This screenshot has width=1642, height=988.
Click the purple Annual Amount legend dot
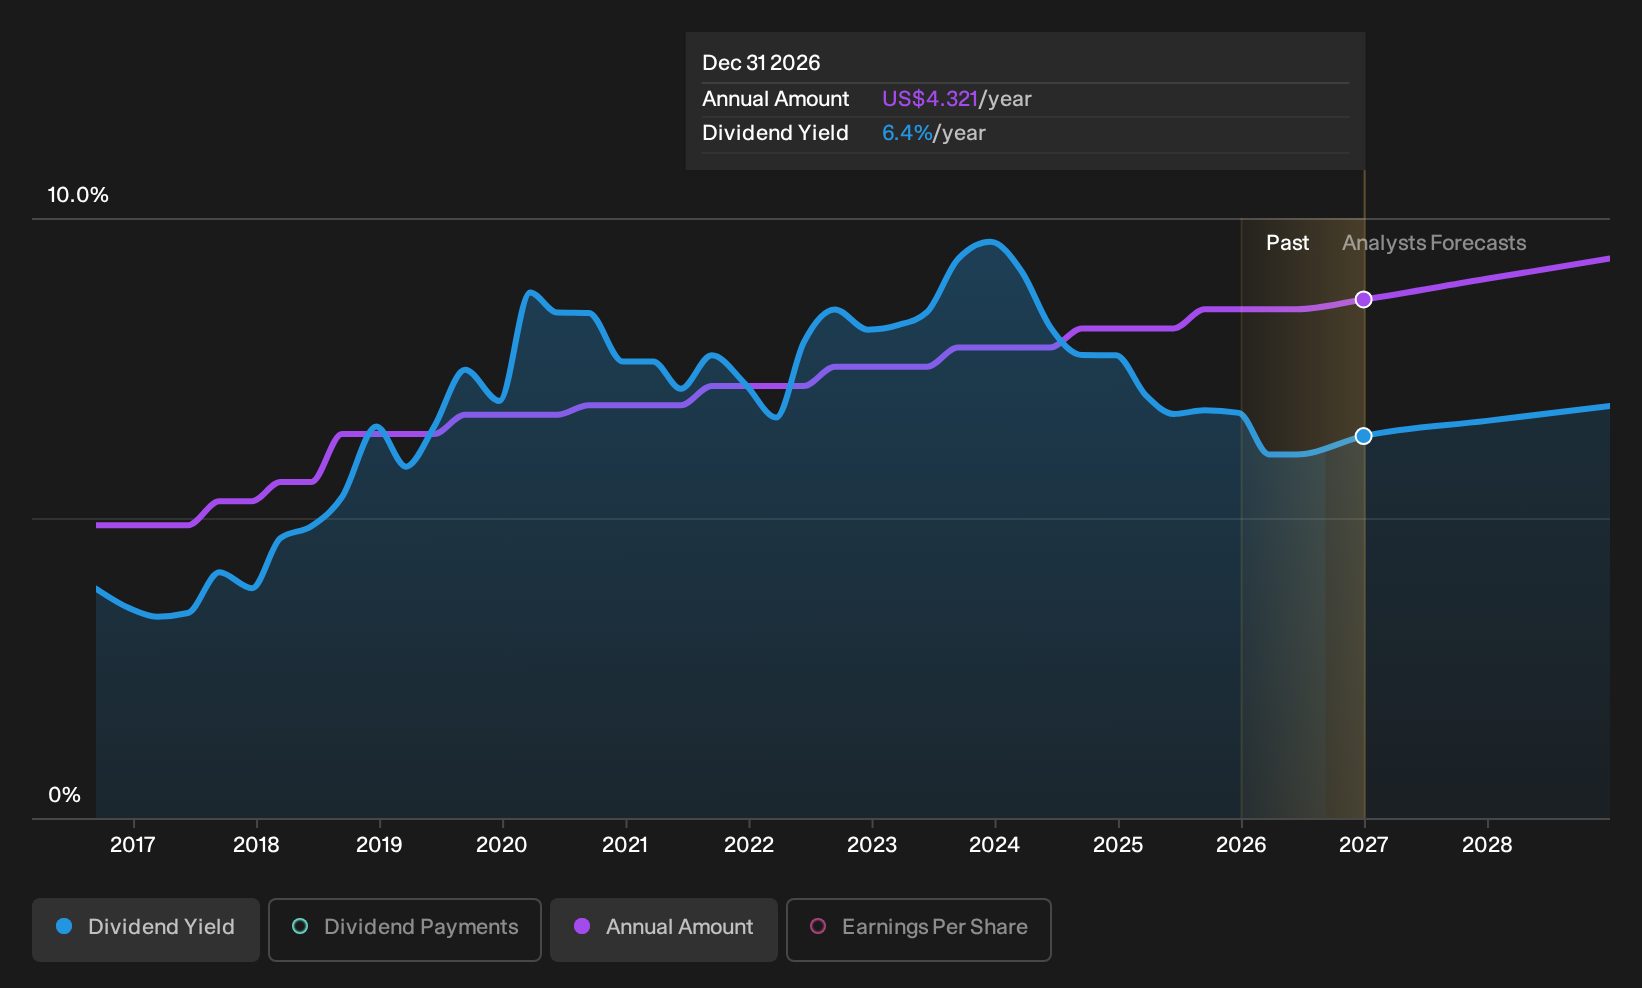pyautogui.click(x=582, y=926)
